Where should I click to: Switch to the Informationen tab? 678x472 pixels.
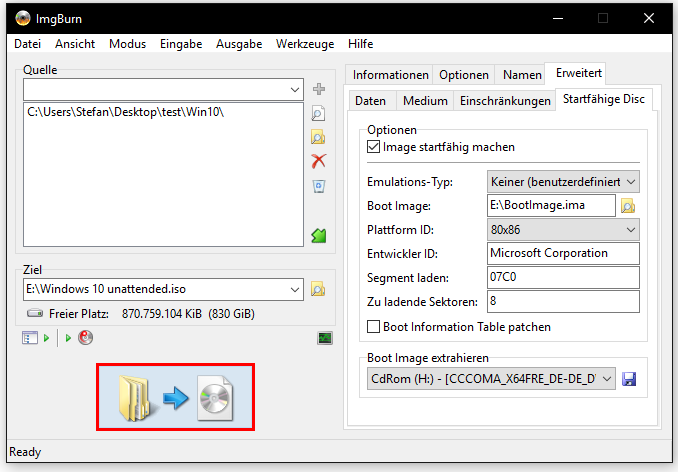[390, 75]
